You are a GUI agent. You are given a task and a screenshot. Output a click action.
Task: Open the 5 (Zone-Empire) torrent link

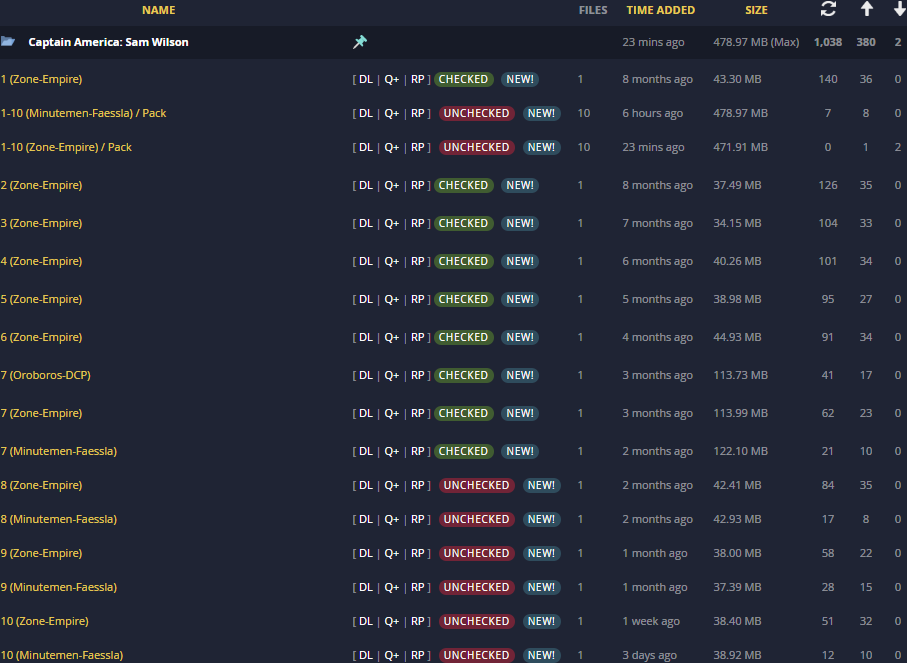(x=42, y=300)
